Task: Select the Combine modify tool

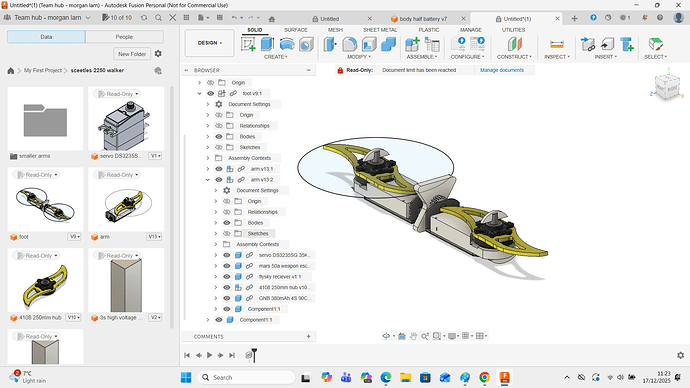Action: tap(389, 44)
